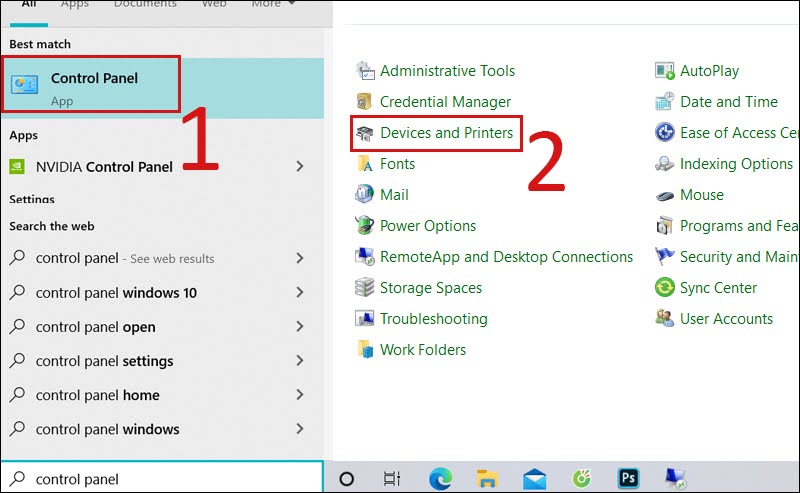Select 'control panel home' web suggestion
This screenshot has height=493, width=800.
pyautogui.click(x=97, y=395)
